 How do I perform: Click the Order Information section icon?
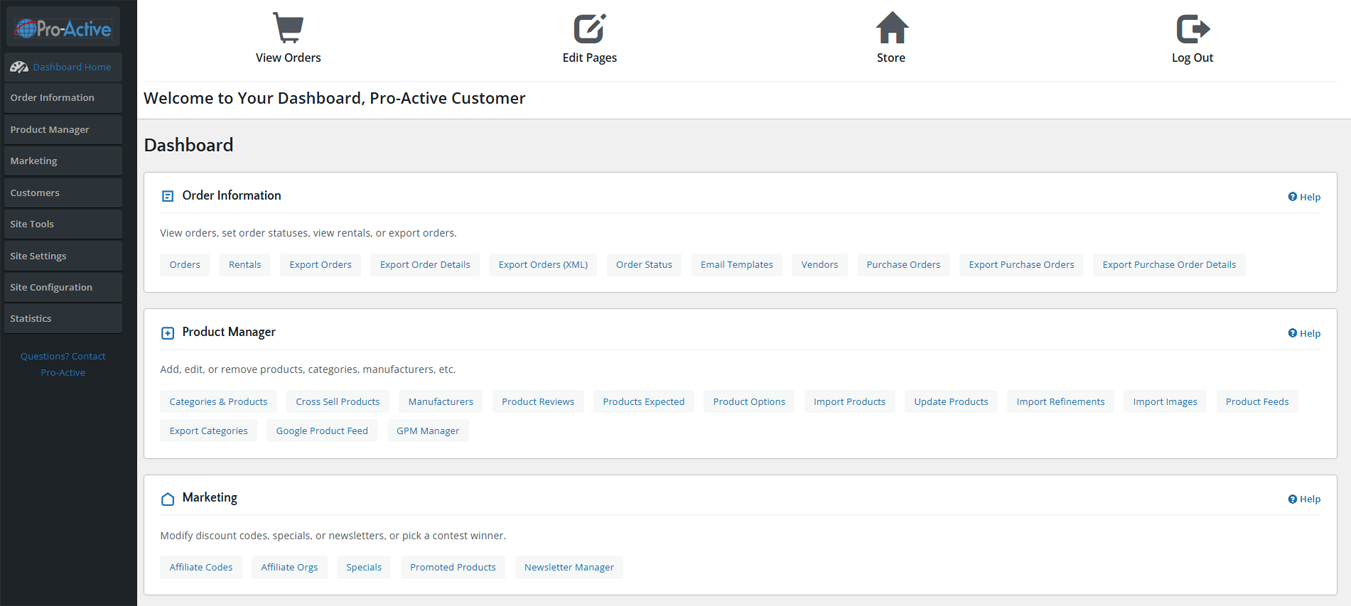pyautogui.click(x=168, y=196)
